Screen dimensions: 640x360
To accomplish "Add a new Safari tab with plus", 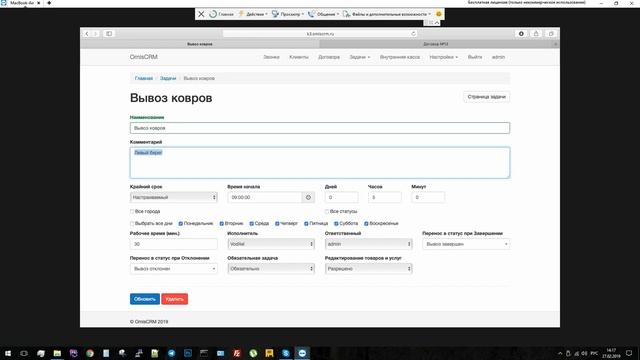I will pyautogui.click(x=556, y=44).
